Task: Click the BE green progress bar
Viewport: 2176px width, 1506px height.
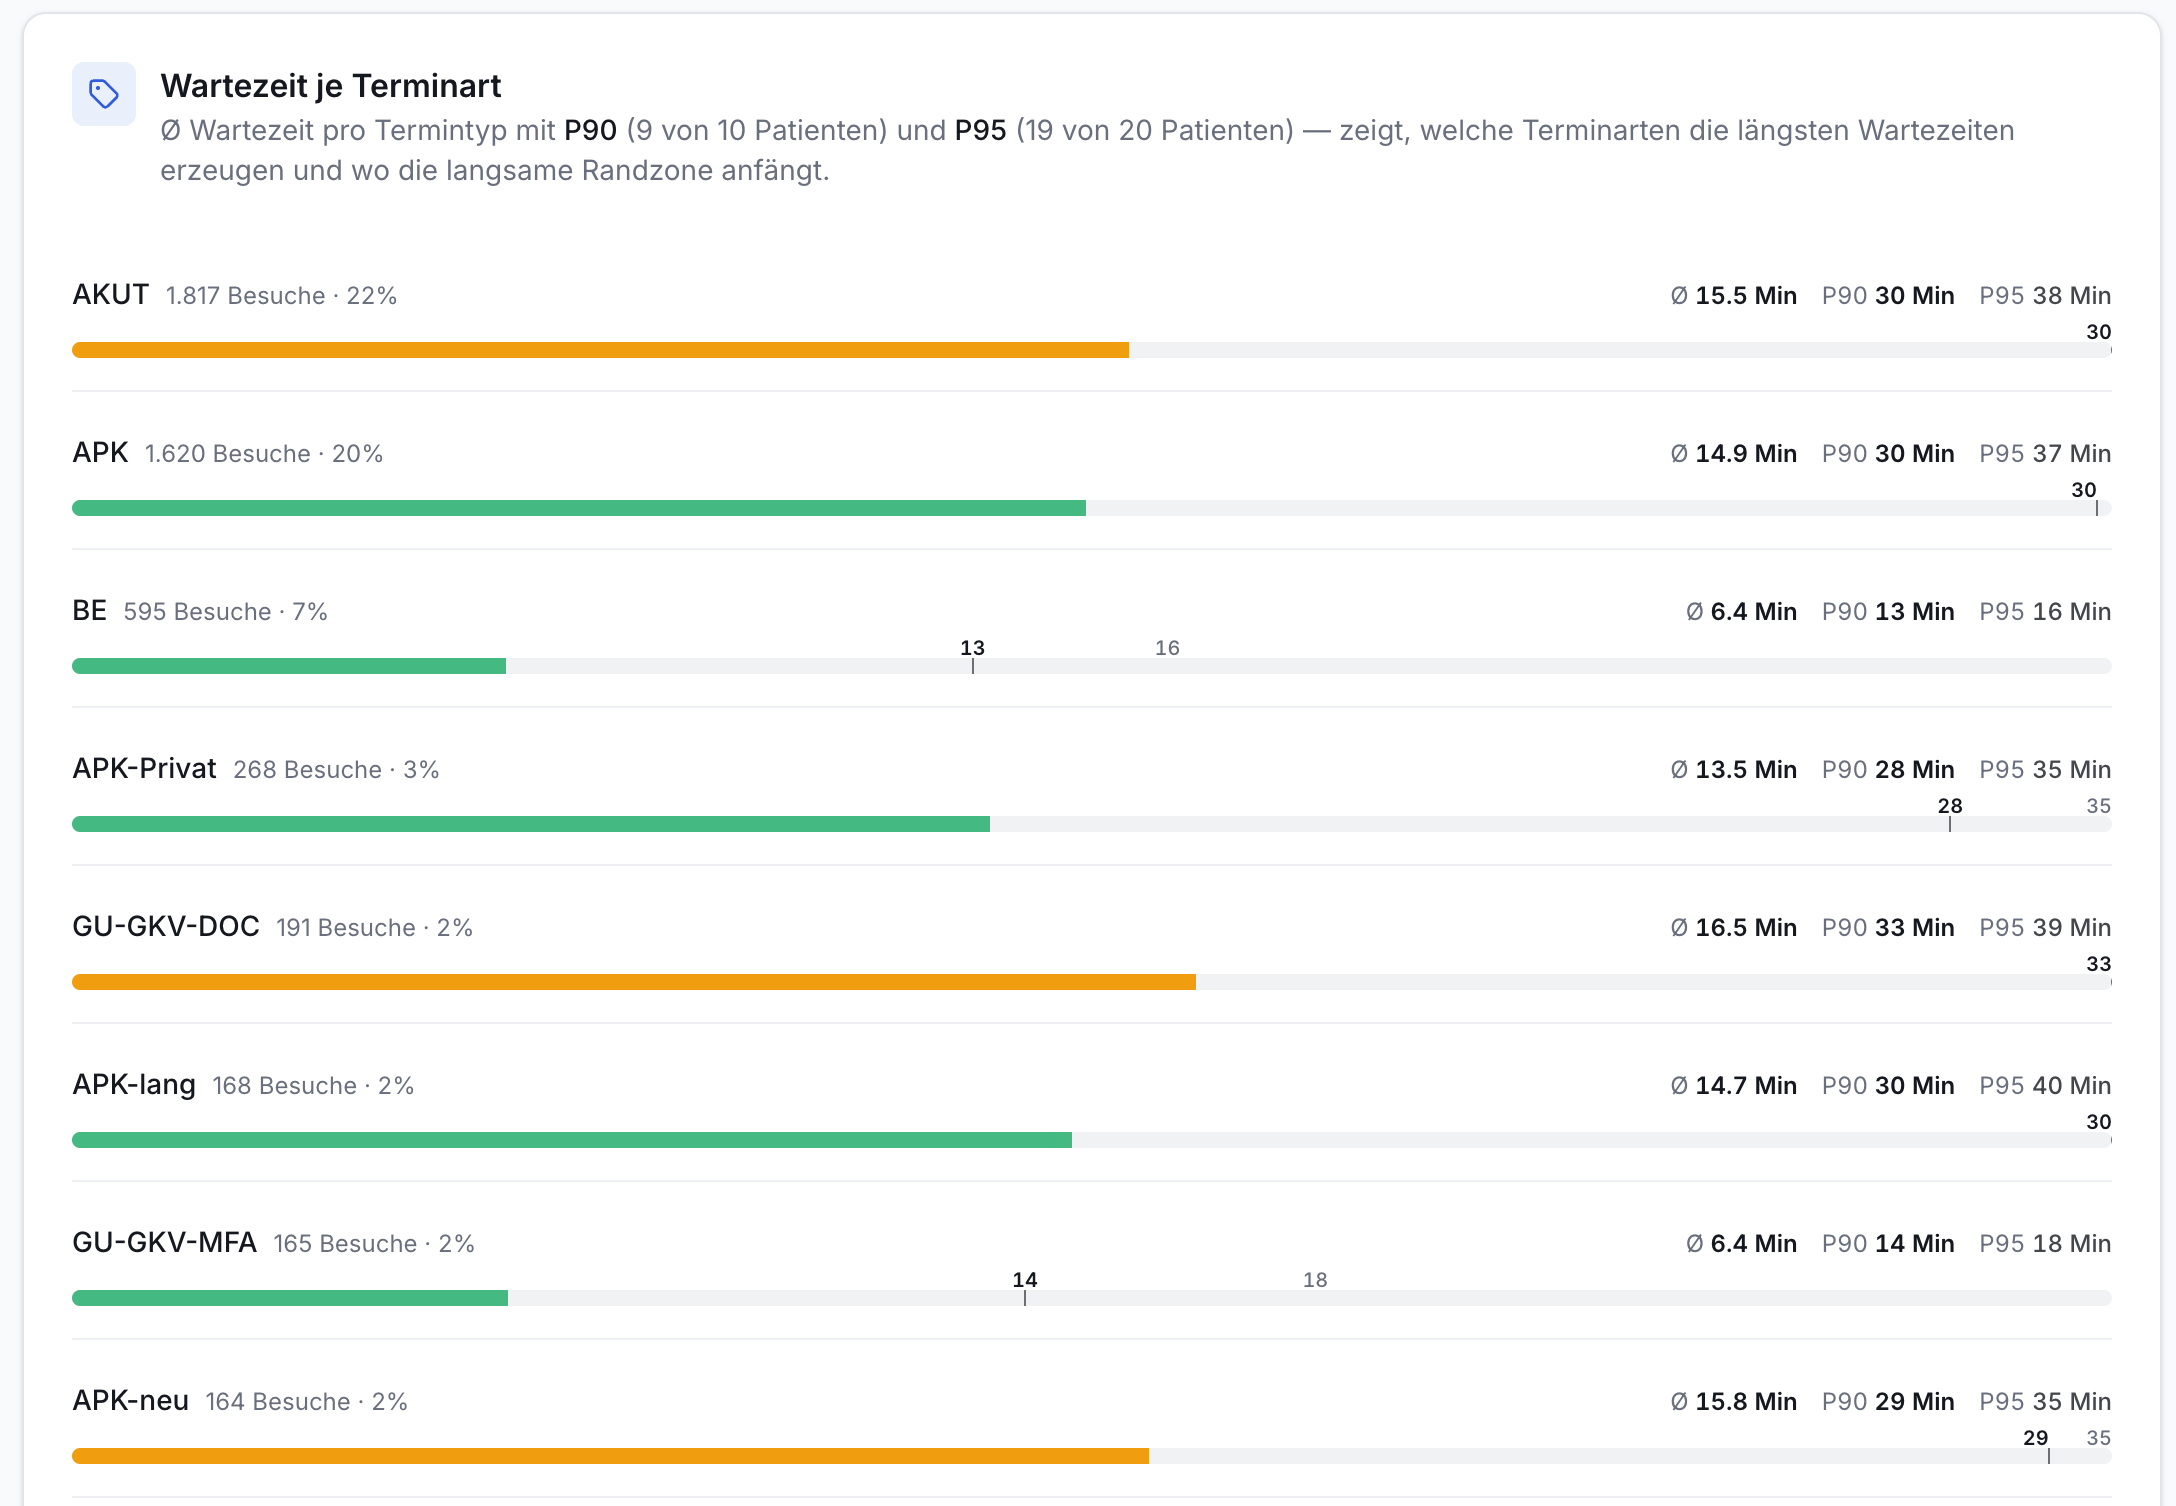Action: point(289,666)
